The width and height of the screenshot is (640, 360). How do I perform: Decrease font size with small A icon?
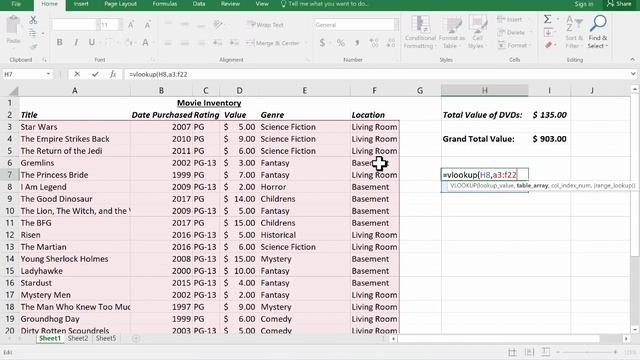coord(147,25)
